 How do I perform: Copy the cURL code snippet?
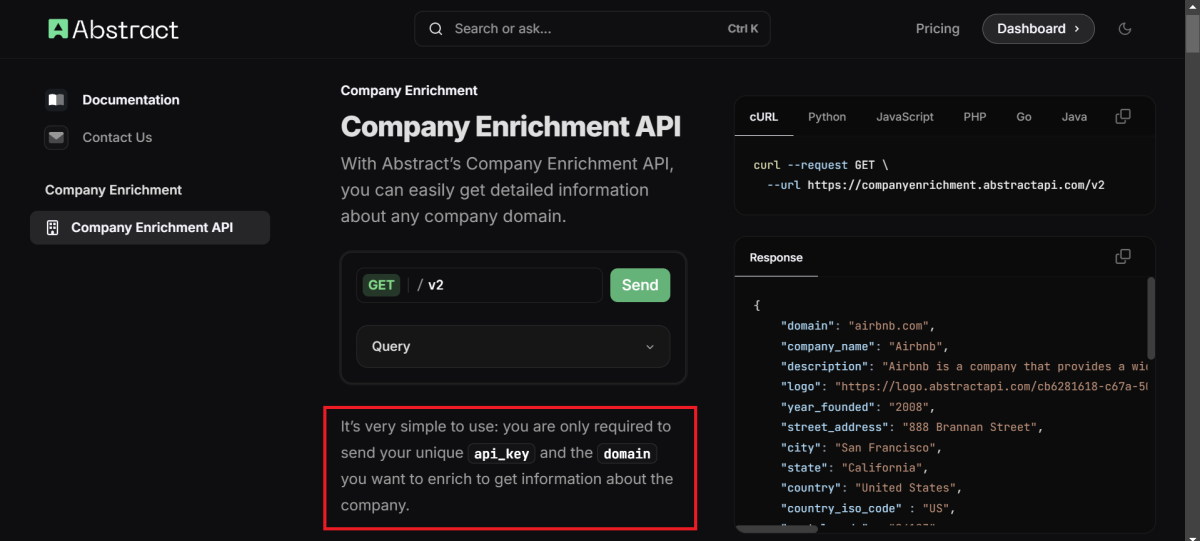pos(1123,116)
